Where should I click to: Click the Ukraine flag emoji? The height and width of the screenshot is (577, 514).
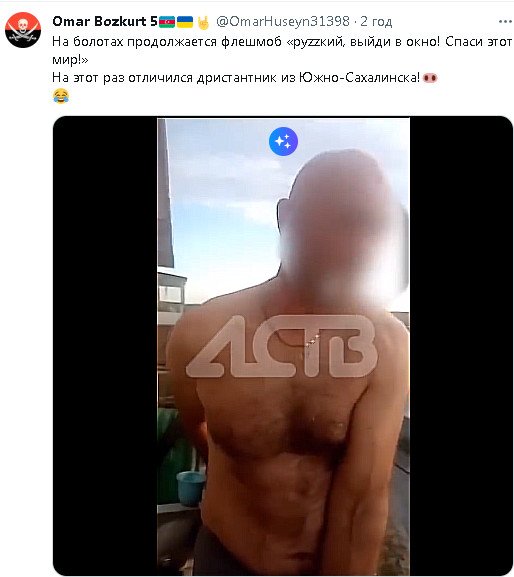[185, 22]
